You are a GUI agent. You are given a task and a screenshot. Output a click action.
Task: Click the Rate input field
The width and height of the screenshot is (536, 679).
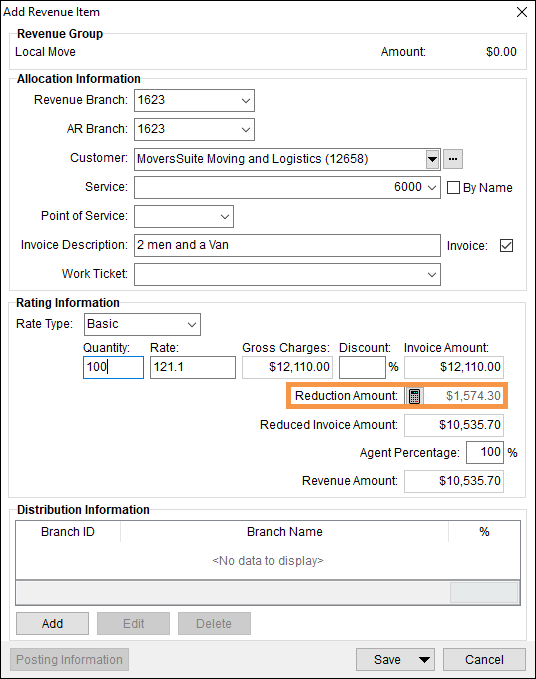coord(193,367)
